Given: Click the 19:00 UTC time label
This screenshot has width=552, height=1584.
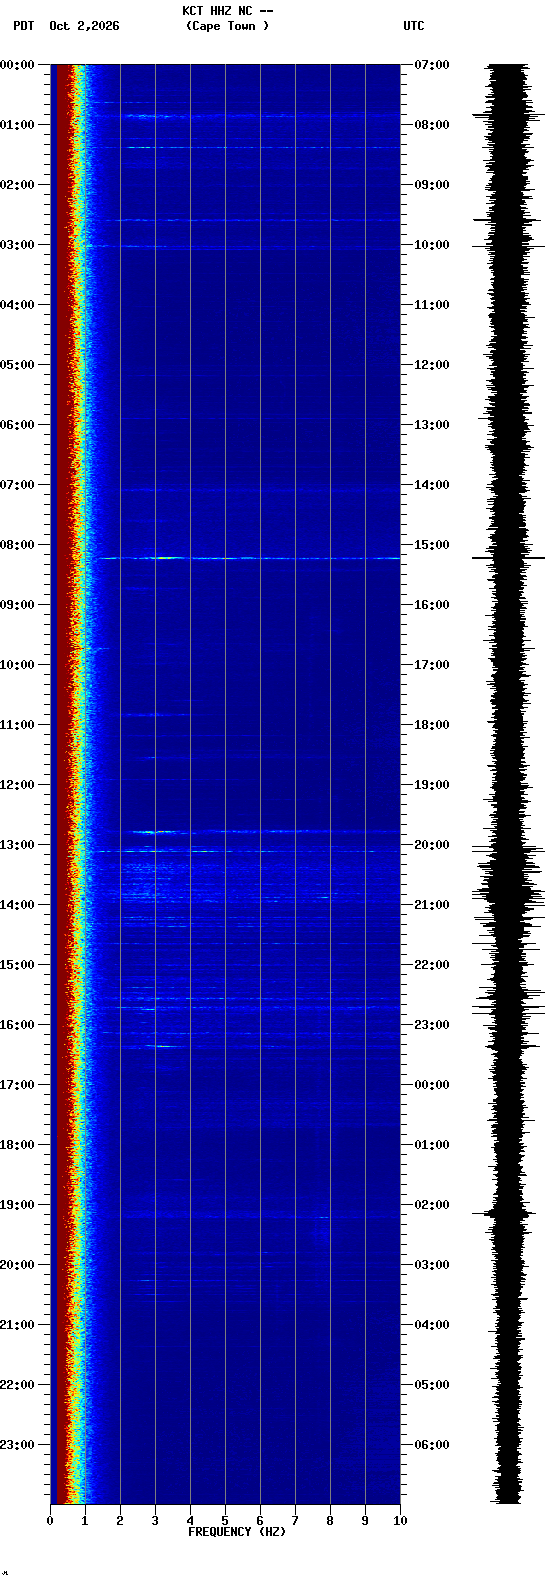Looking at the screenshot, I should coord(432,785).
